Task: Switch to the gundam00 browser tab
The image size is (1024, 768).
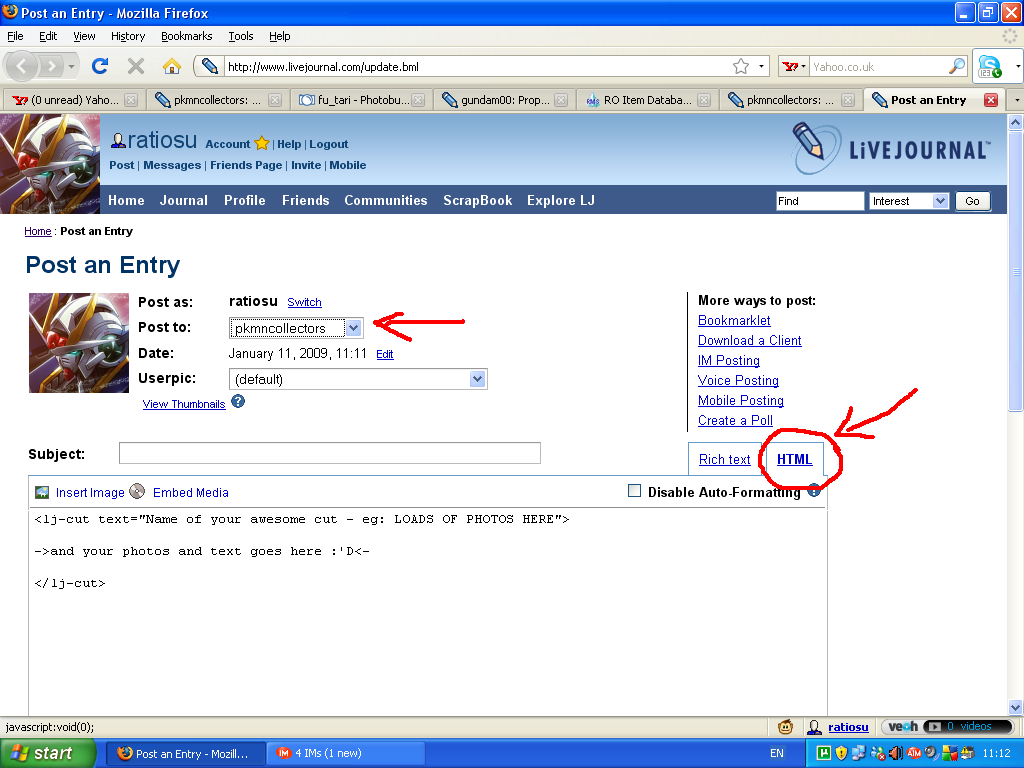Action: [x=504, y=100]
